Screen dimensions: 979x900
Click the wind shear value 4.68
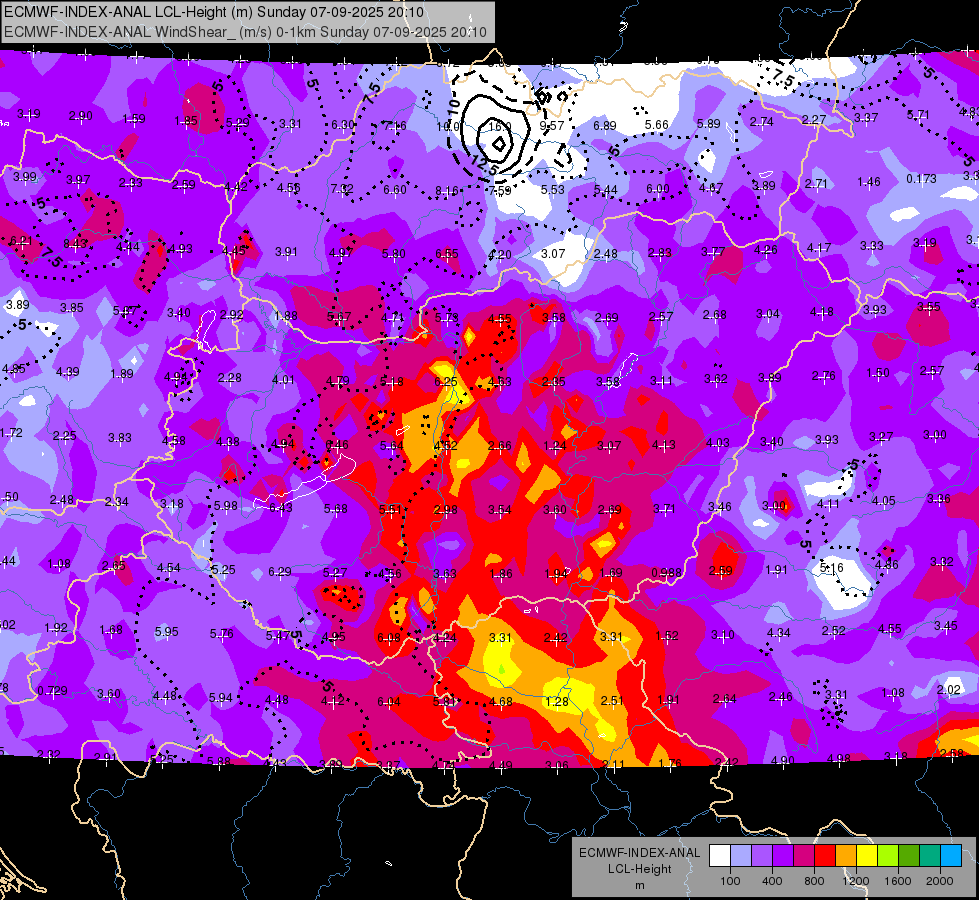[501, 702]
